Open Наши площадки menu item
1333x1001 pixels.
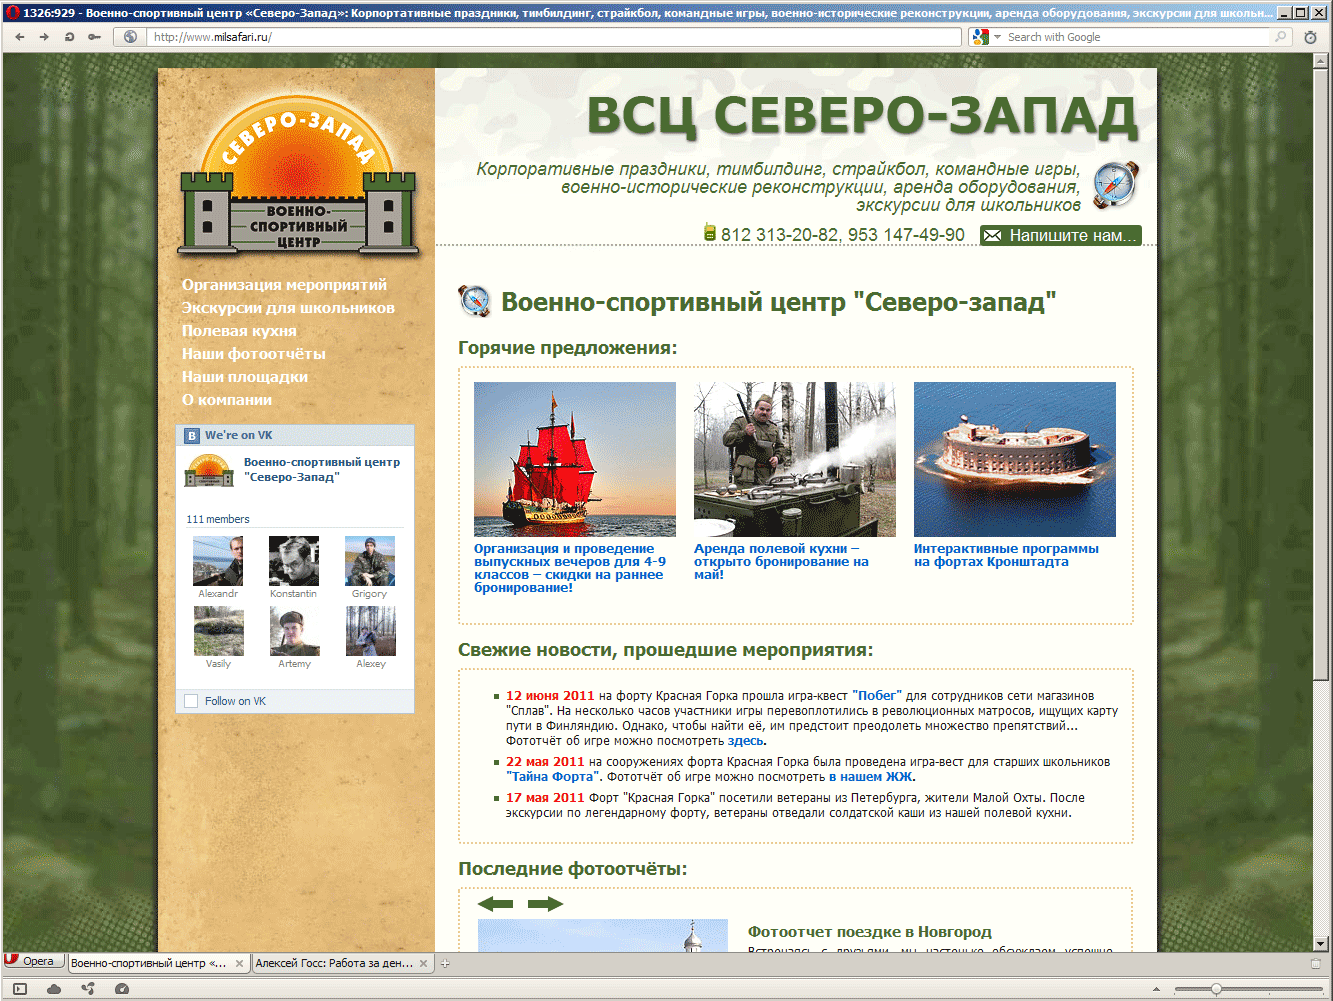(x=244, y=377)
